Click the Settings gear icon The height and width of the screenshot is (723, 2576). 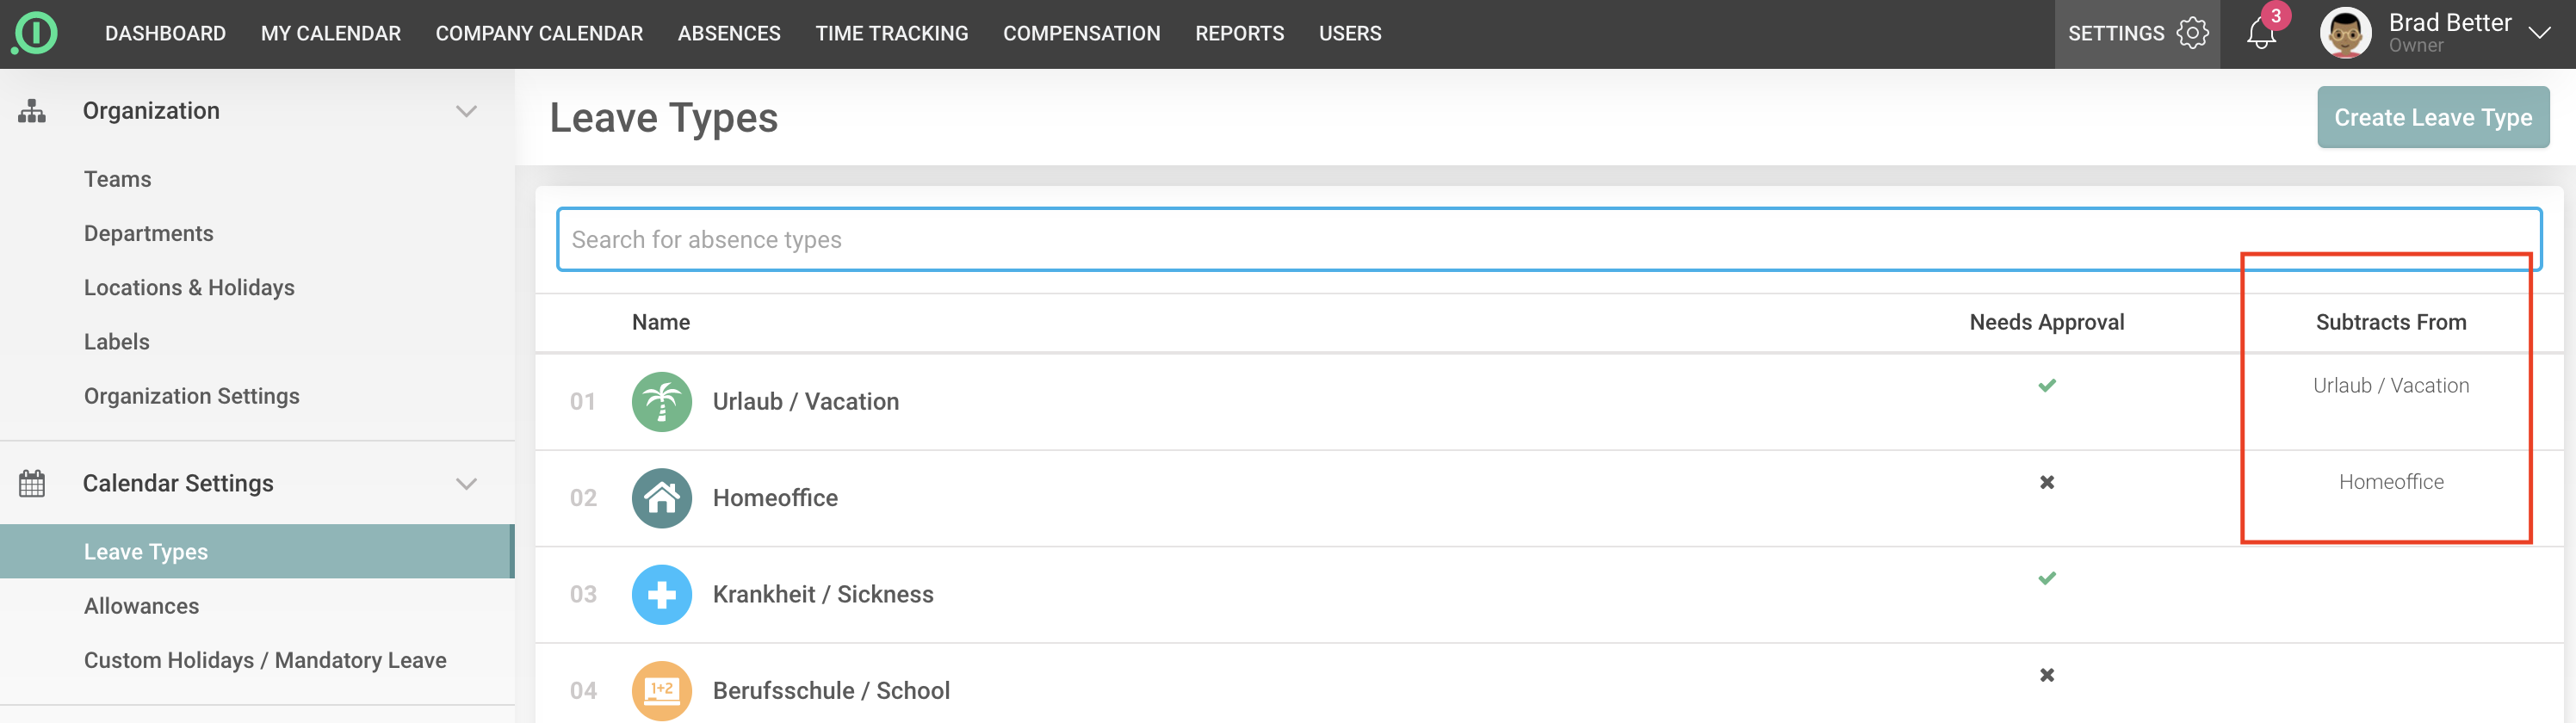(x=2192, y=33)
